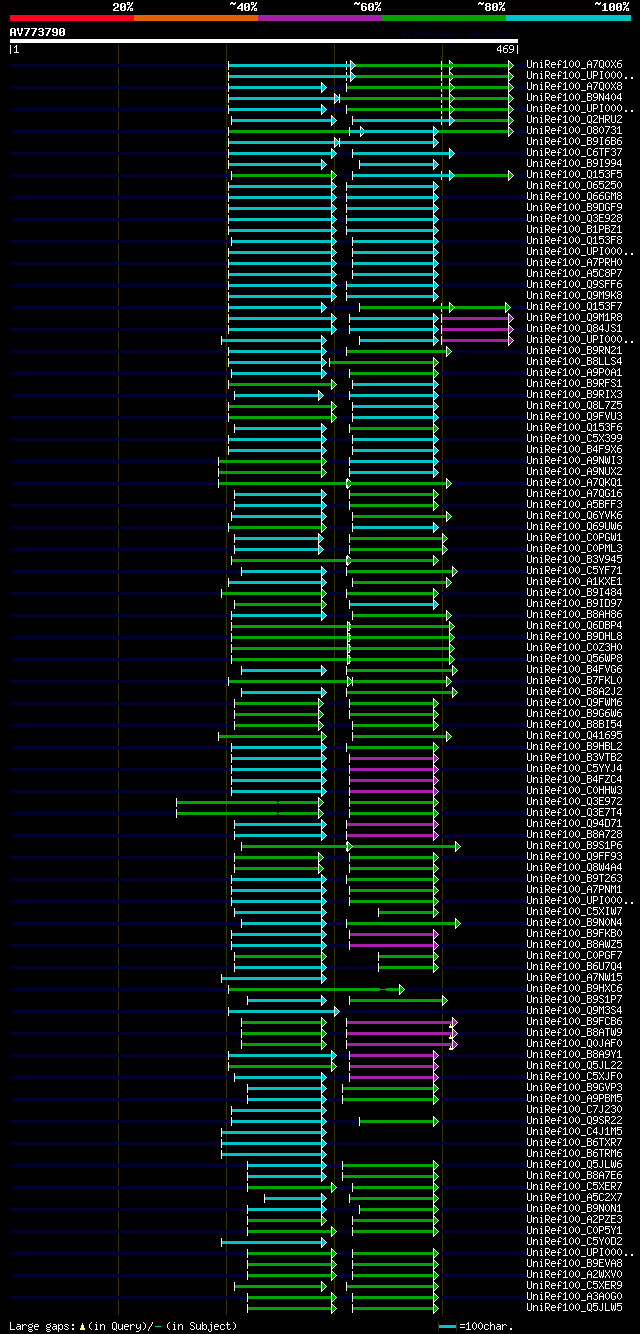The image size is (640, 1334).
Task: Select the UniRef100_A9P0A1 label
Action: 574,373
